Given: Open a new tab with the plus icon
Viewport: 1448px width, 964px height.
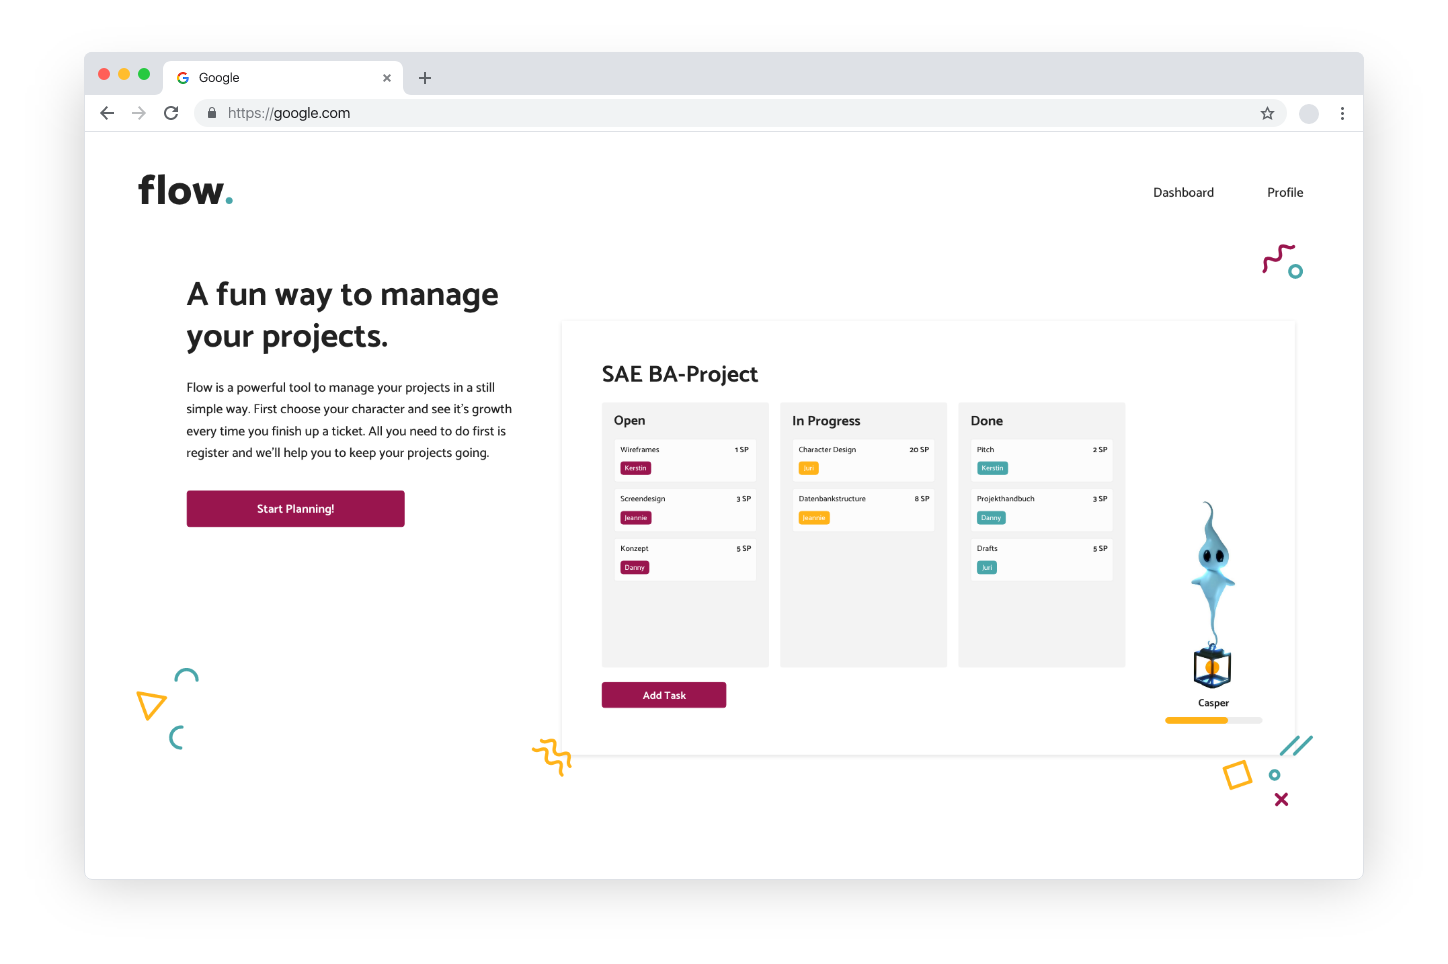Looking at the screenshot, I should tap(425, 78).
